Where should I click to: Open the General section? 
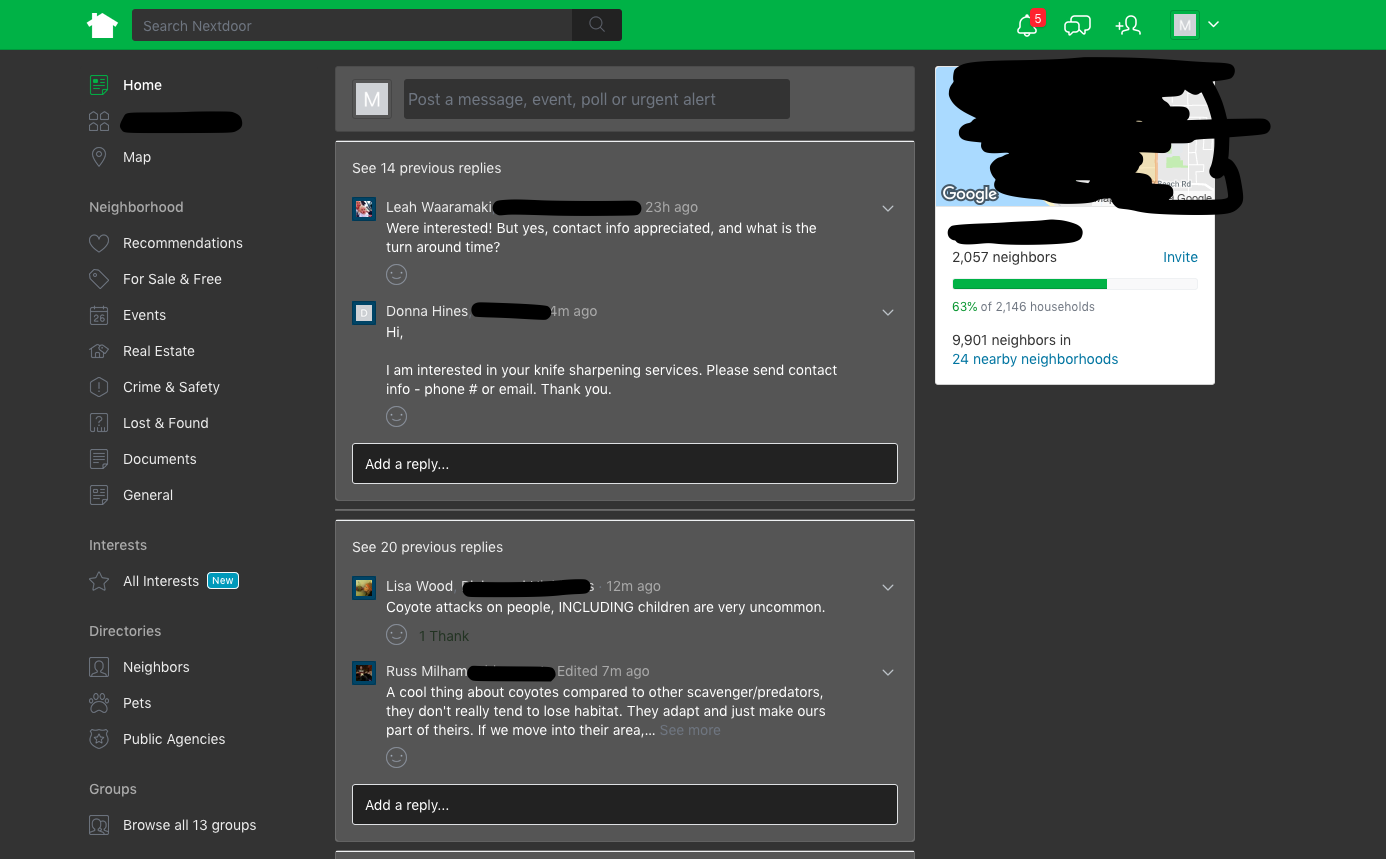(x=148, y=495)
